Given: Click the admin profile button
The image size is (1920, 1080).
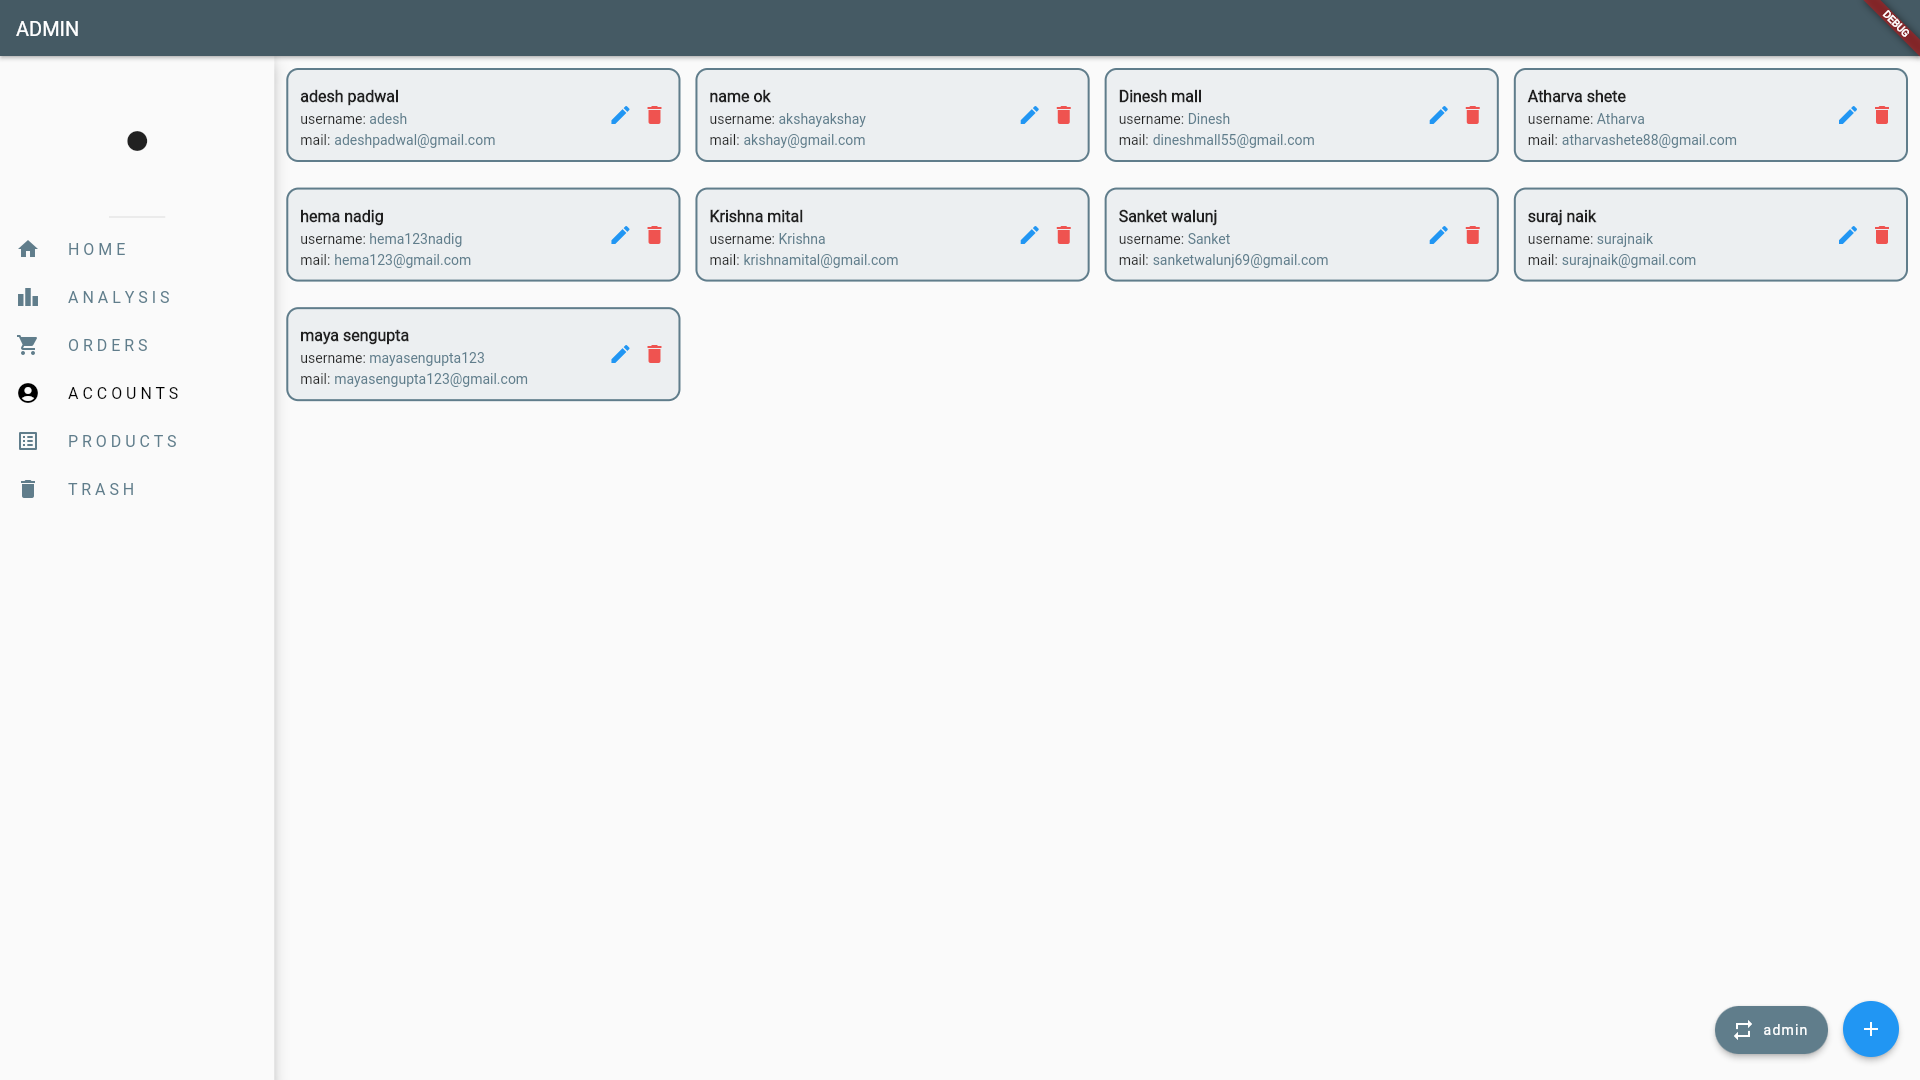Looking at the screenshot, I should point(1771,1029).
